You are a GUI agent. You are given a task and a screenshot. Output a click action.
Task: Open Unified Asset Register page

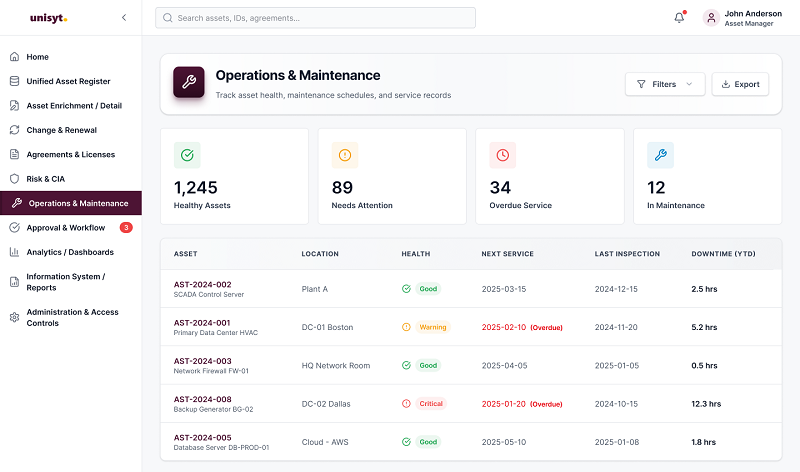pyautogui.click(x=68, y=81)
